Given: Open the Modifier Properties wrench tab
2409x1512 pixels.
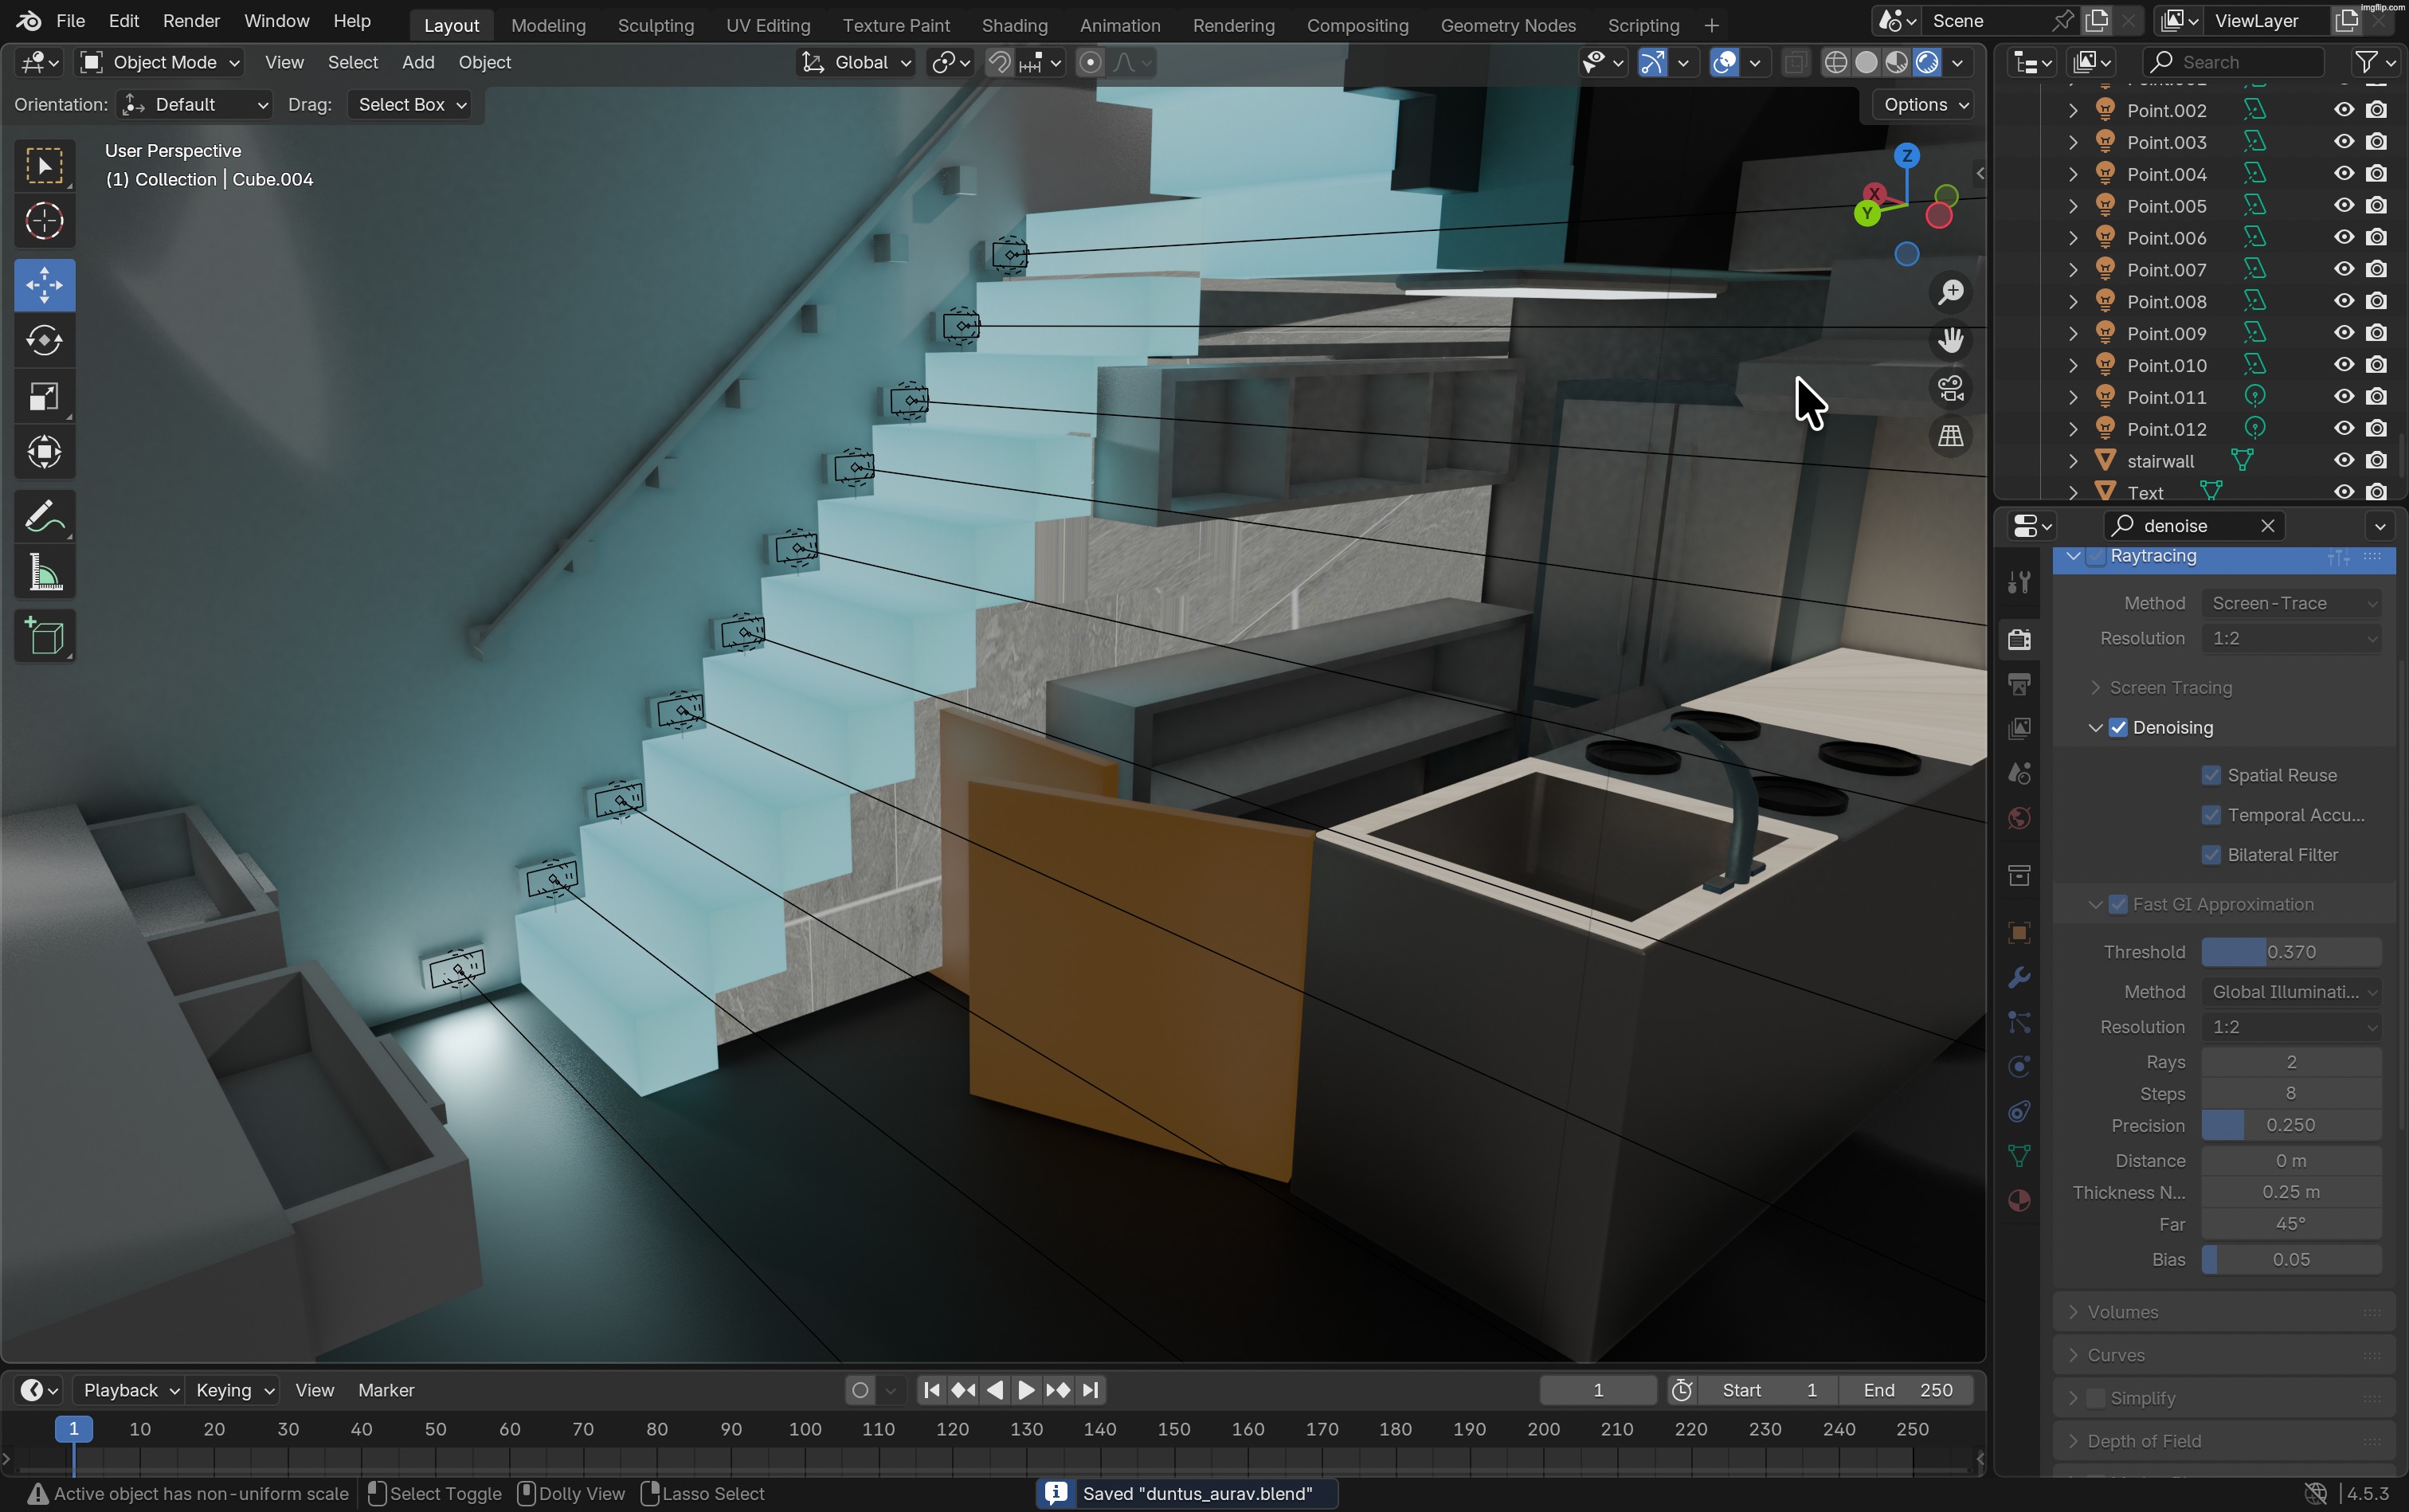Looking at the screenshot, I should [x=2018, y=978].
